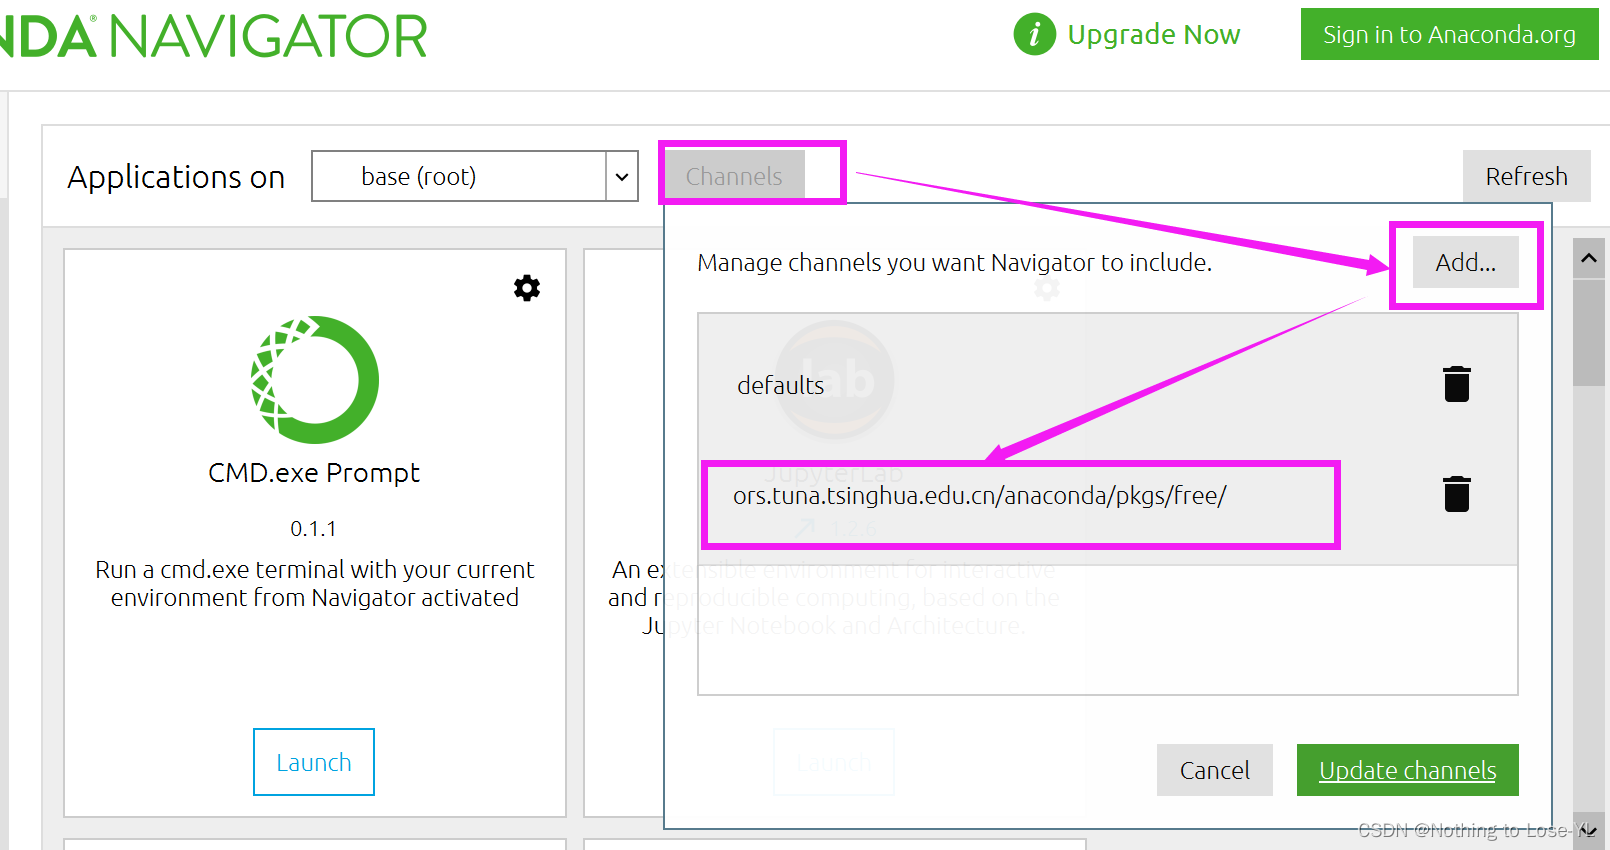Open the base (root) environment dropdown
The width and height of the screenshot is (1610, 850).
475,176
